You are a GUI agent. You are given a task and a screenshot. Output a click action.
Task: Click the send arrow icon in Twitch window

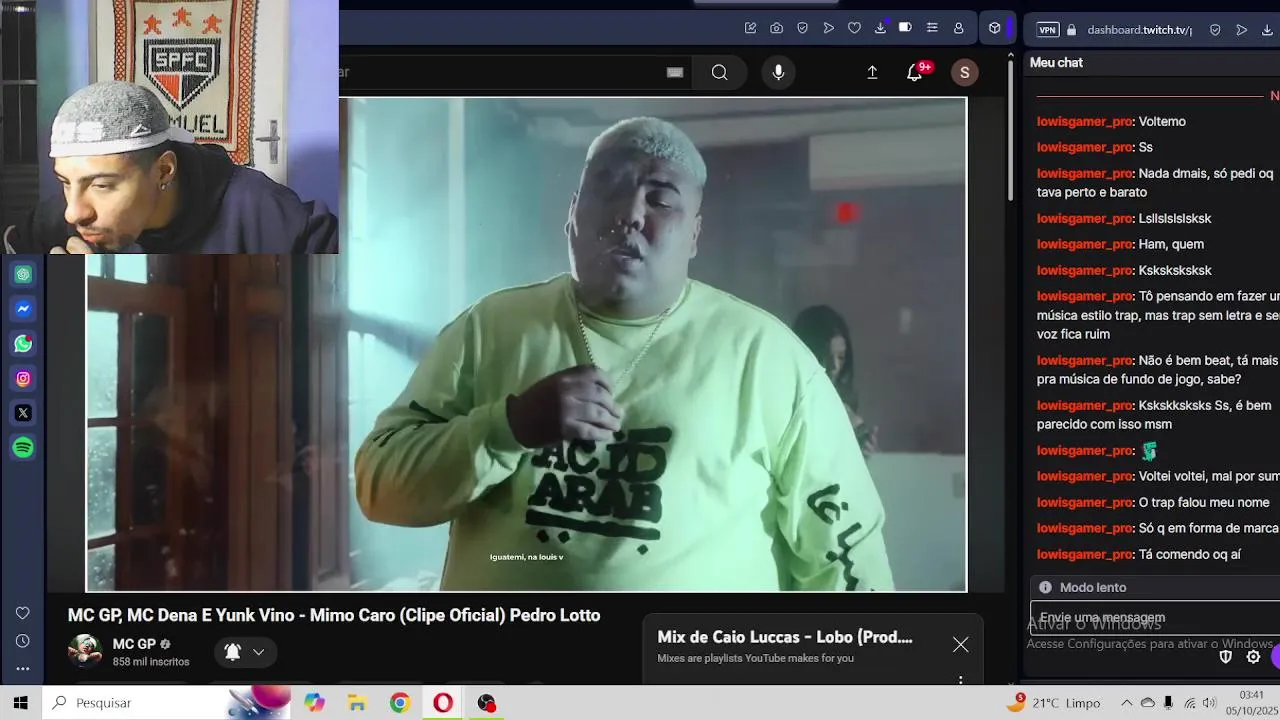click(1242, 30)
